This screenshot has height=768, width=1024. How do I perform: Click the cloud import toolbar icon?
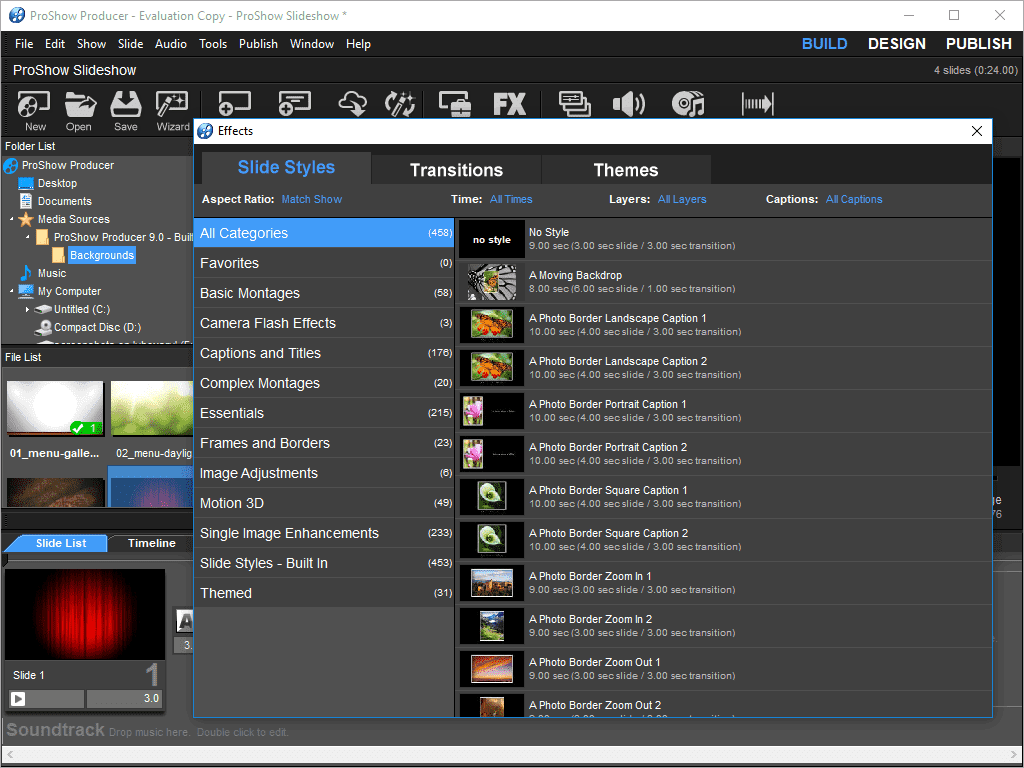coord(352,104)
